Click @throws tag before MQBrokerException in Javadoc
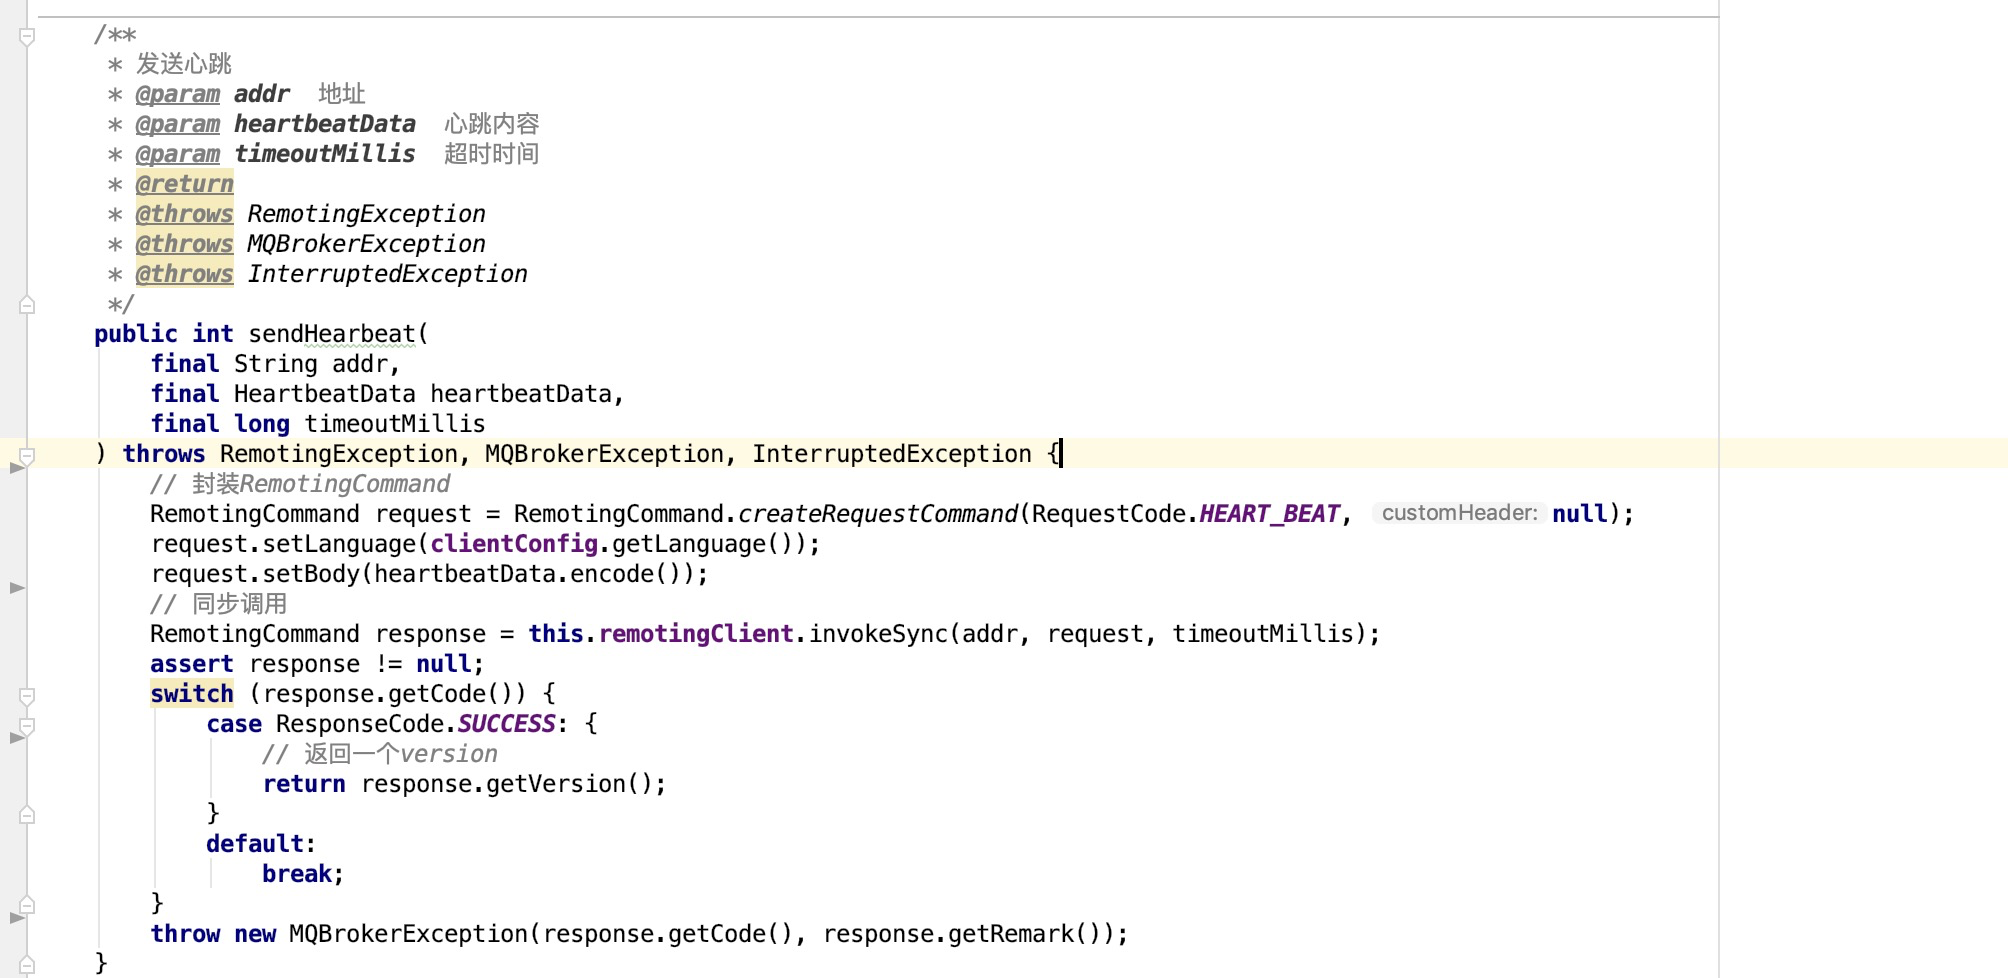Screen dimensions: 2008x978 184,244
